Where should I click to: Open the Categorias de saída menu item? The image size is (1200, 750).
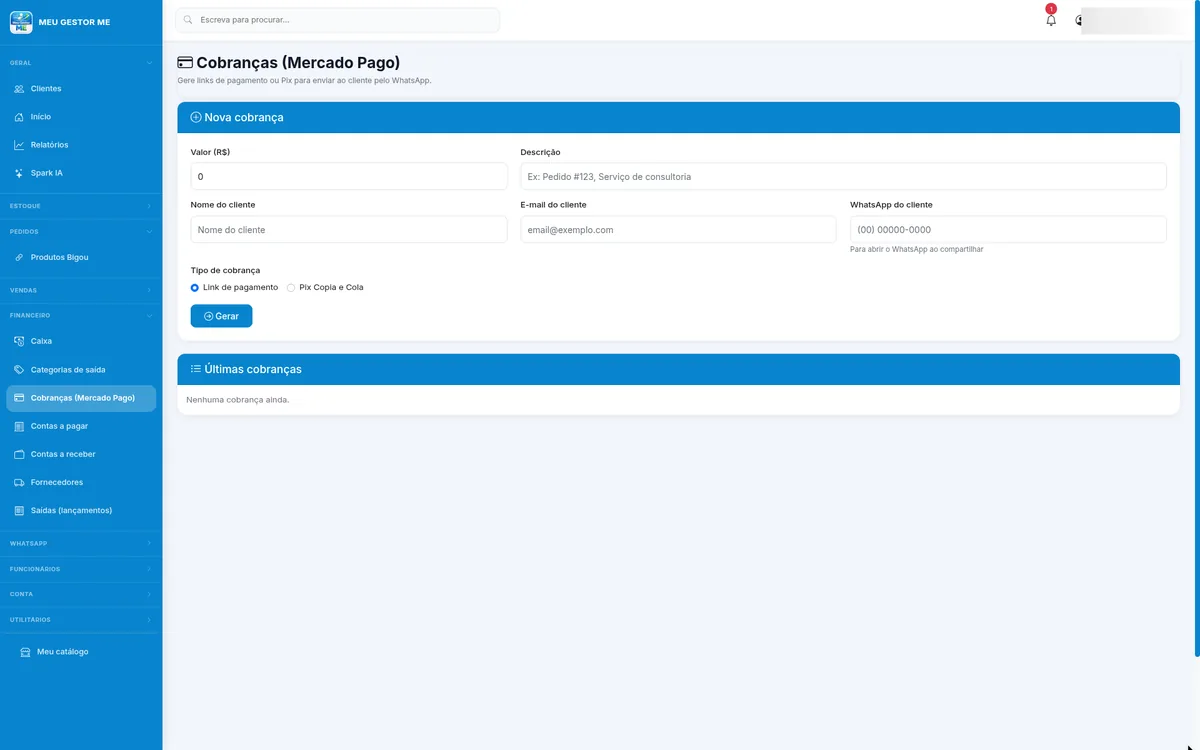pyautogui.click(x=81, y=370)
